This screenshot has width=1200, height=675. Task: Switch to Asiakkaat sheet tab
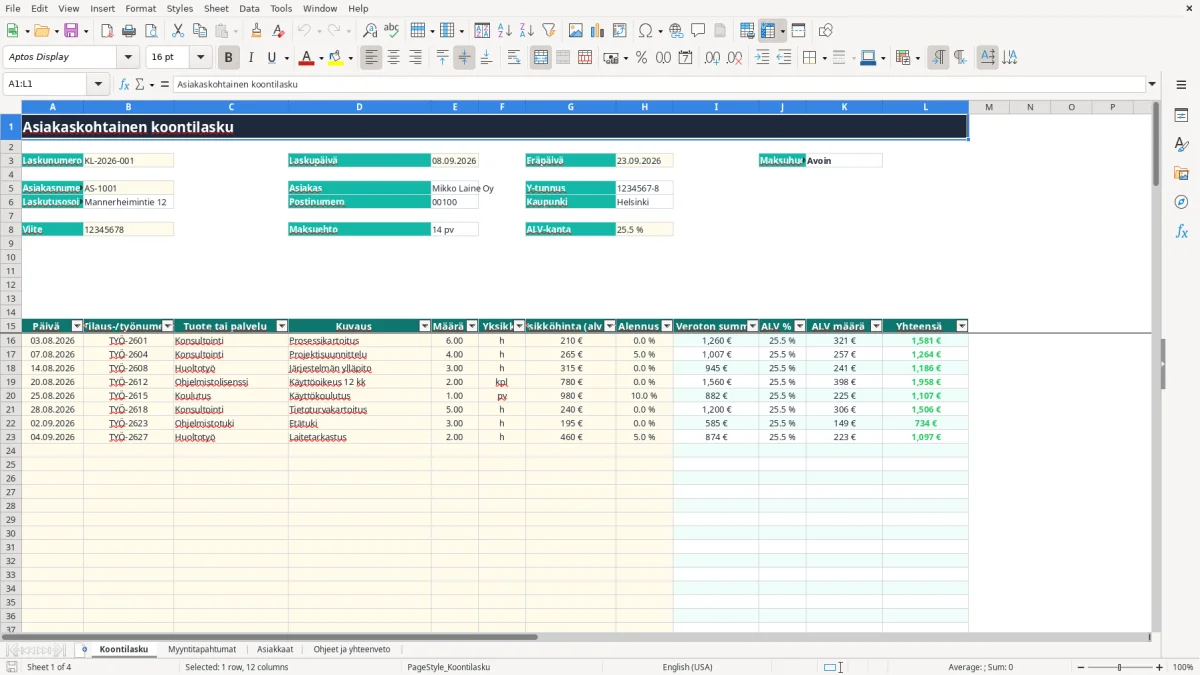pos(275,649)
